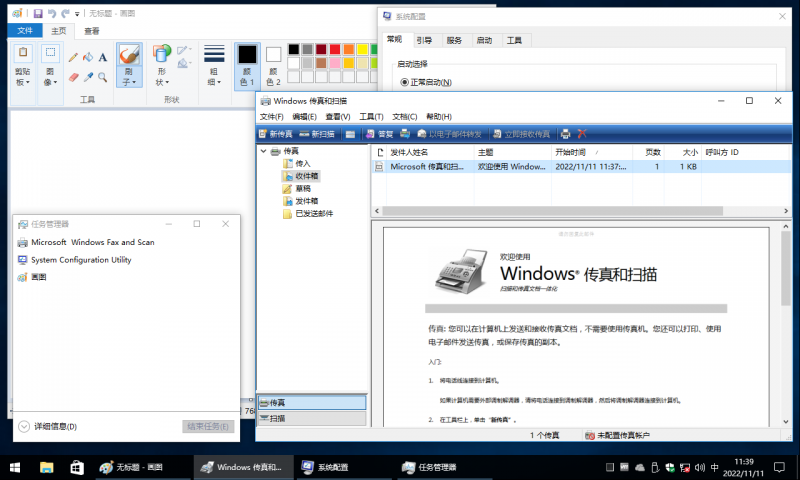The image size is (800, 480).
Task: Click the Paste clipboard icon in Paint
Action: click(x=23, y=53)
